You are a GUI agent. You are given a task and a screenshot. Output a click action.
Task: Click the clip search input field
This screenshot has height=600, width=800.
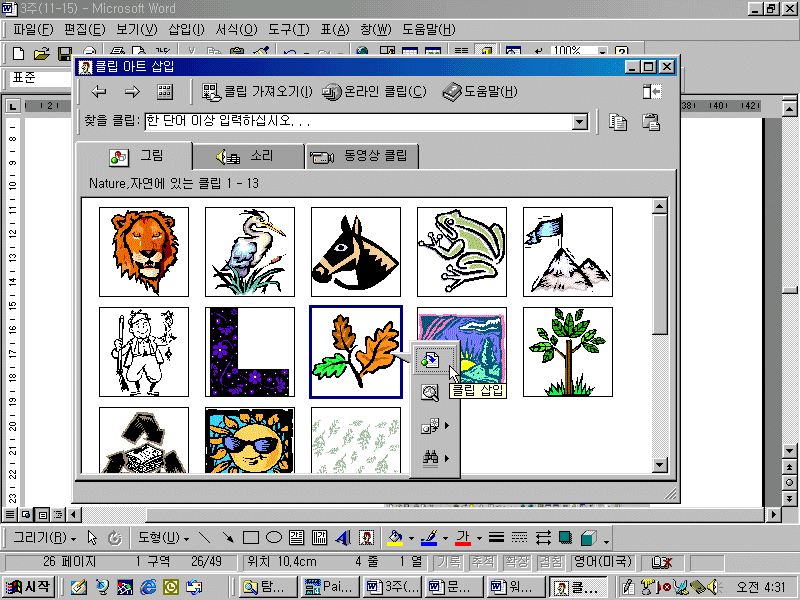pos(359,121)
